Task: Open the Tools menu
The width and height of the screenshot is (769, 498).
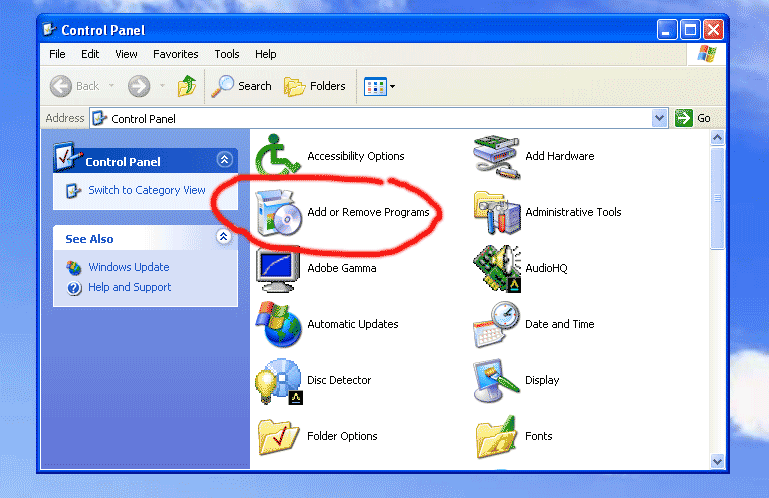Action: point(227,54)
